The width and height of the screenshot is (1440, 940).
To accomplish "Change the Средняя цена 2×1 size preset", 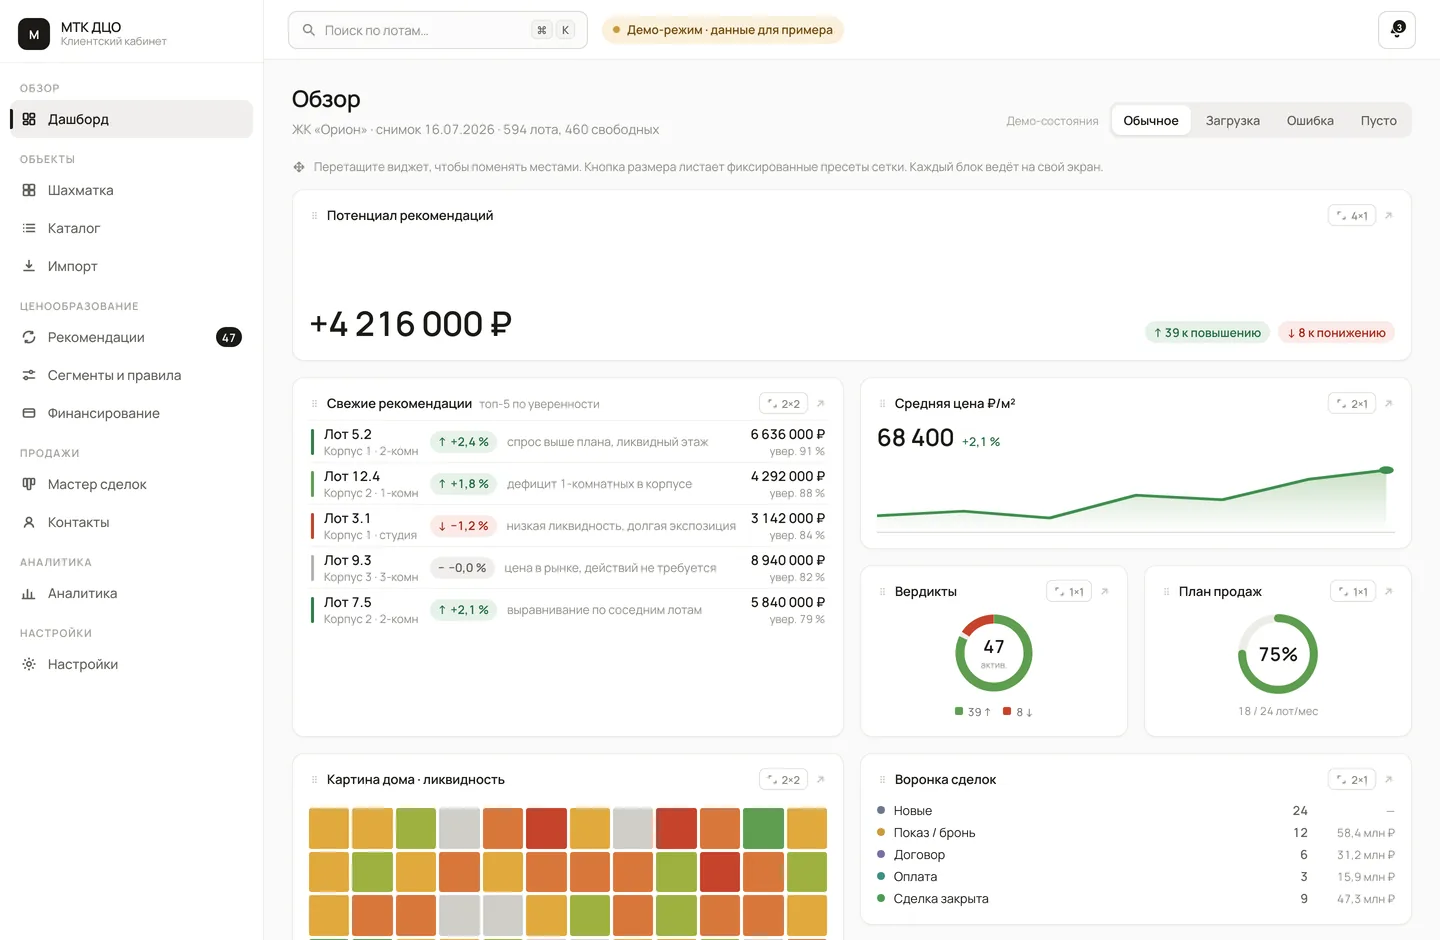I will [1352, 404].
